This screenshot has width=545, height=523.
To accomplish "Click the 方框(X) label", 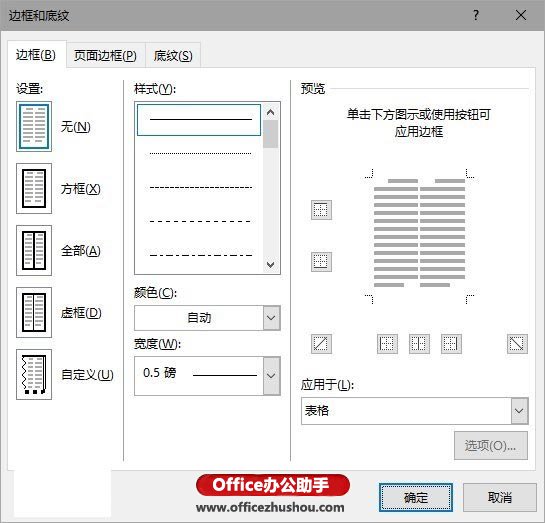I will (x=81, y=189).
